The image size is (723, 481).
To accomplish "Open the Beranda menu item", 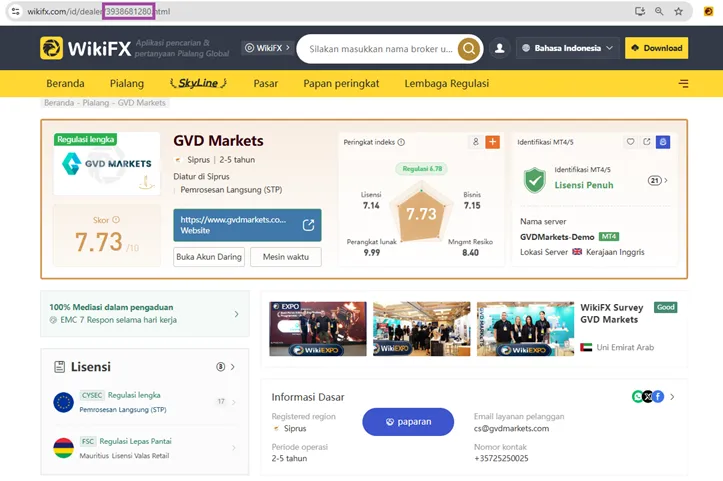I will click(65, 83).
